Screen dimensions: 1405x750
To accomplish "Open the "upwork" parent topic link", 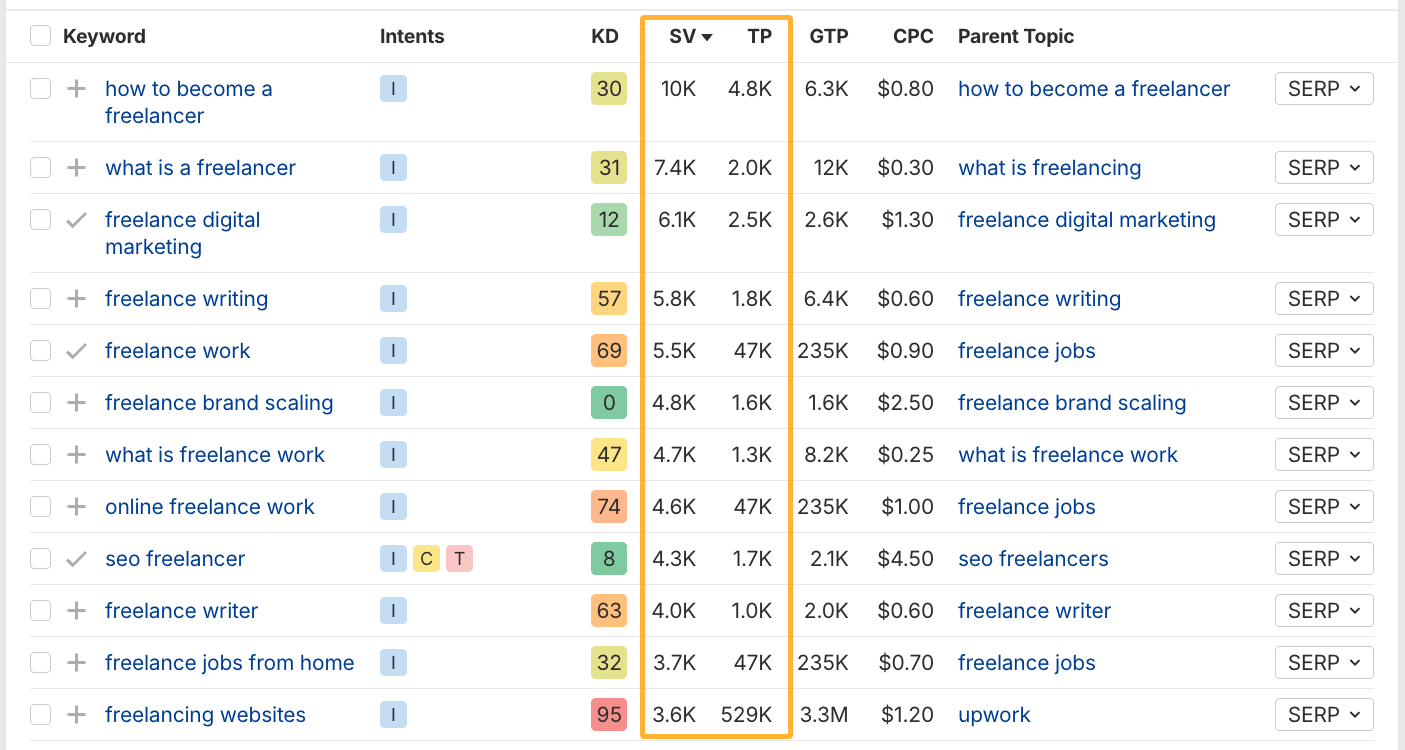I will (x=994, y=714).
